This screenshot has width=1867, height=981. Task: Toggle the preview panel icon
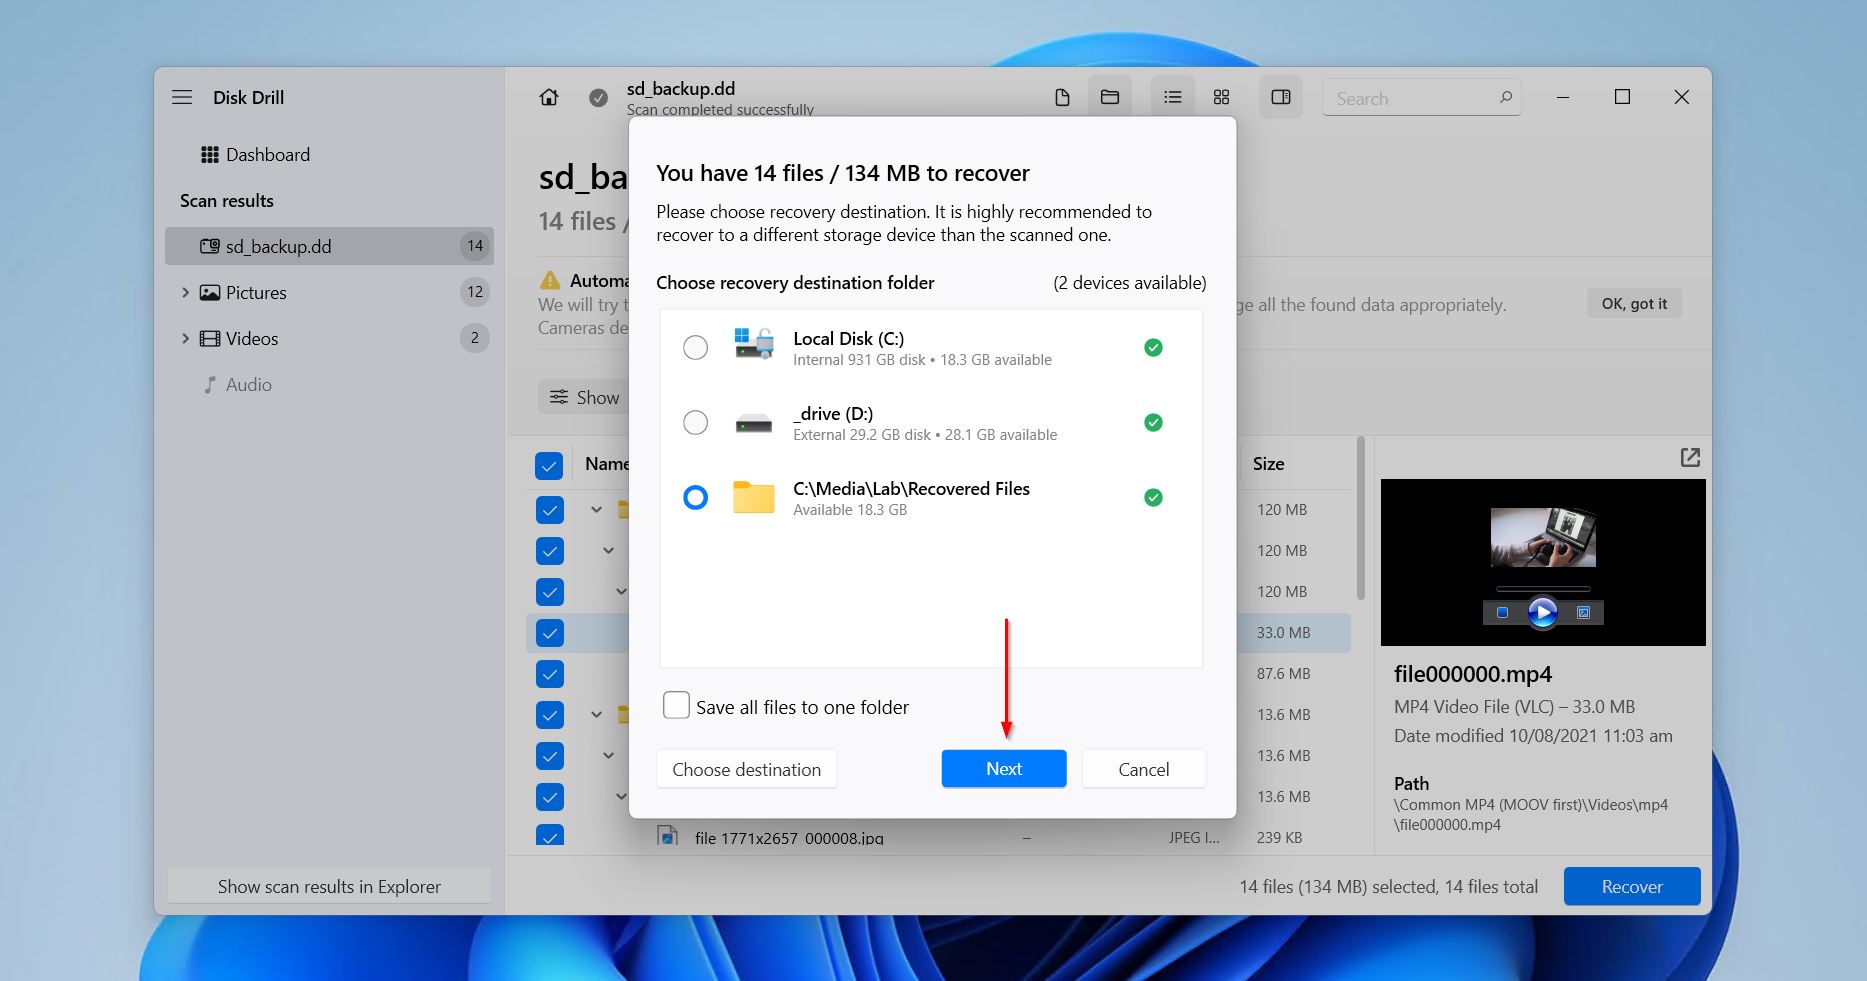point(1280,96)
